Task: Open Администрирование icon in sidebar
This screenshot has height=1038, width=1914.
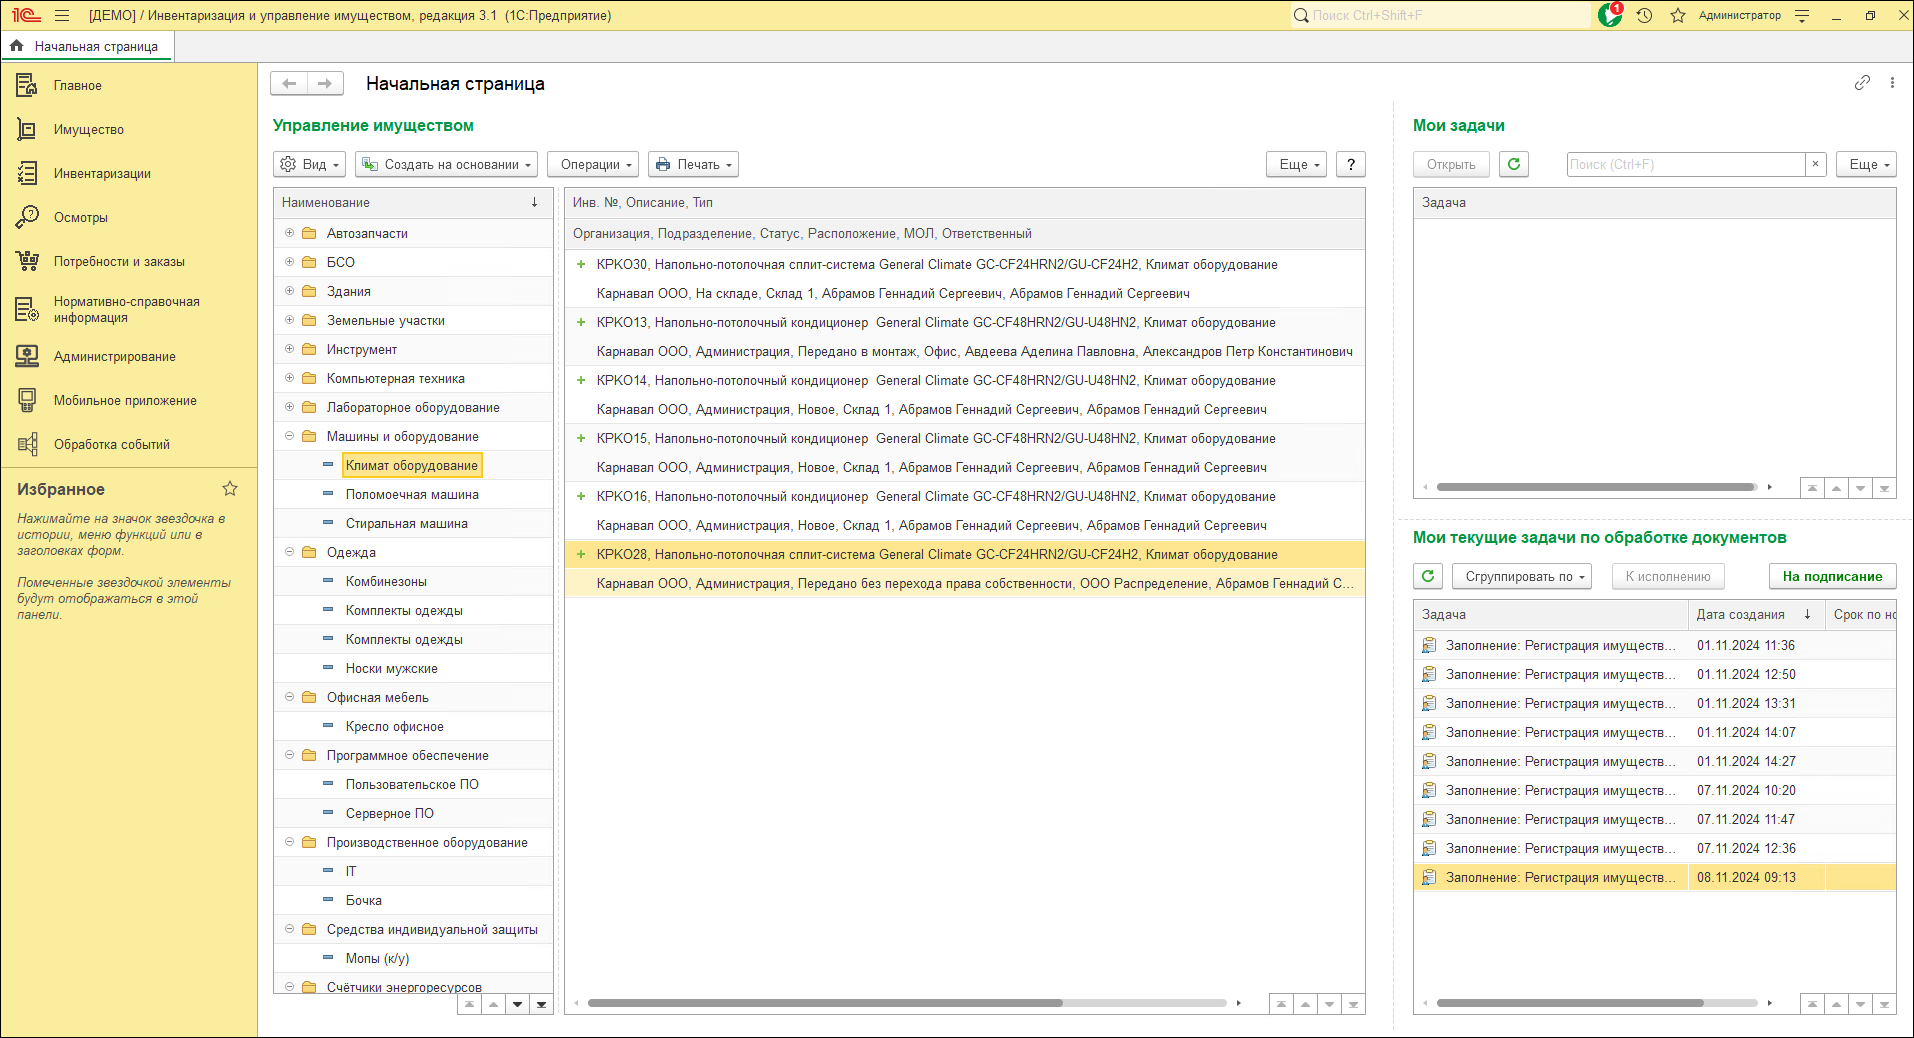Action: coord(27,356)
